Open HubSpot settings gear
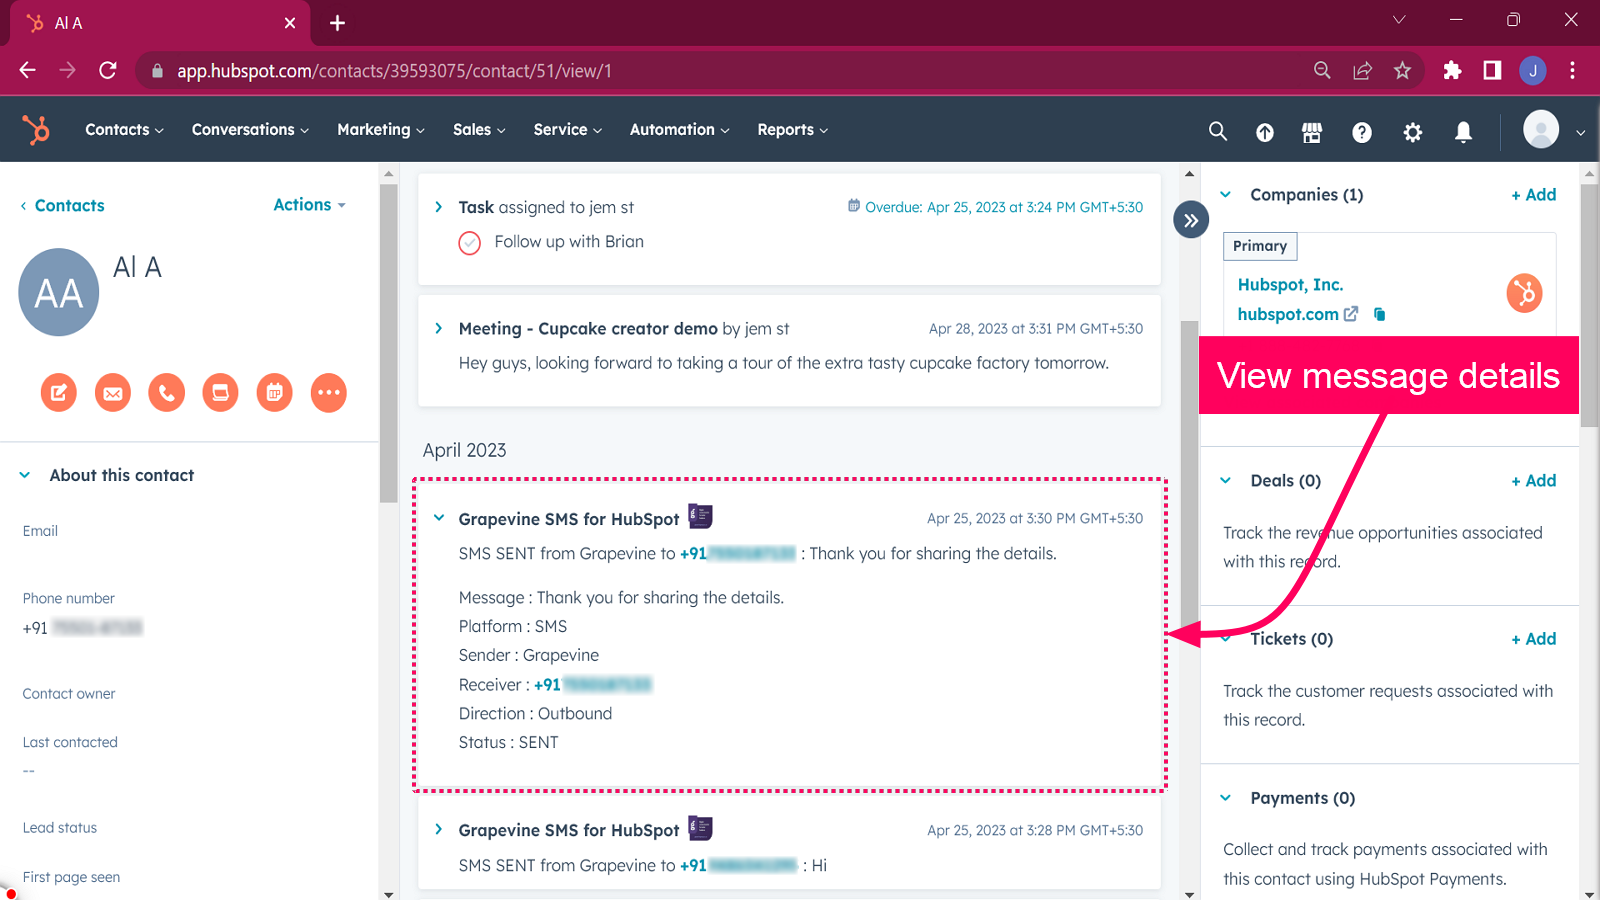1600x900 pixels. [1413, 131]
